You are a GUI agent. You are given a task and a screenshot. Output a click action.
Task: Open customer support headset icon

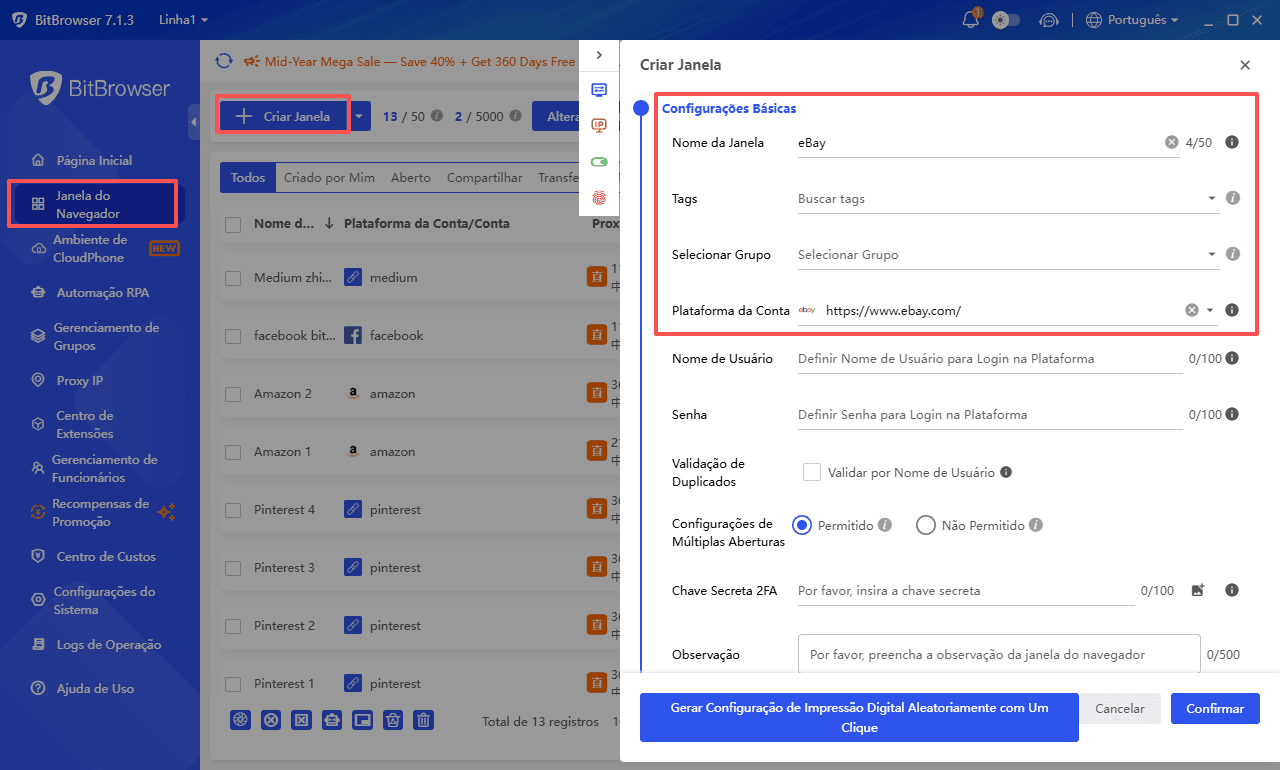pyautogui.click(x=1049, y=20)
